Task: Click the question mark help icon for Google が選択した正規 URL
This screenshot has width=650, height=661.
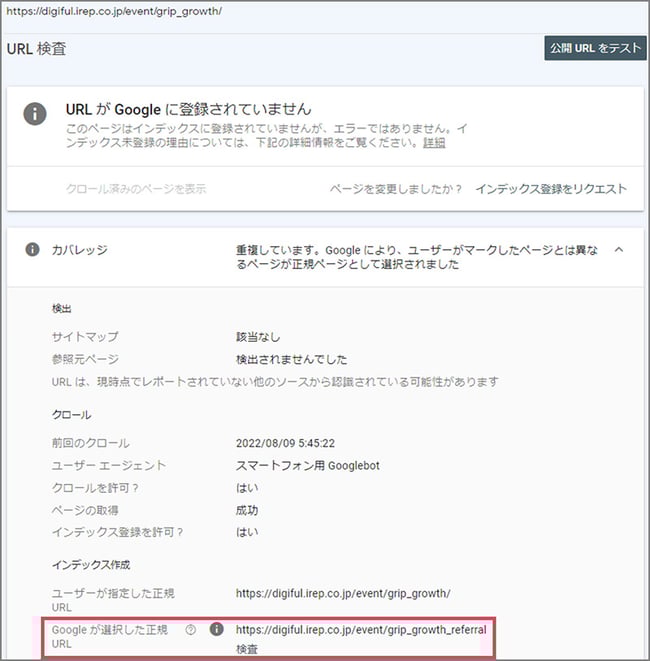Action: tap(190, 630)
